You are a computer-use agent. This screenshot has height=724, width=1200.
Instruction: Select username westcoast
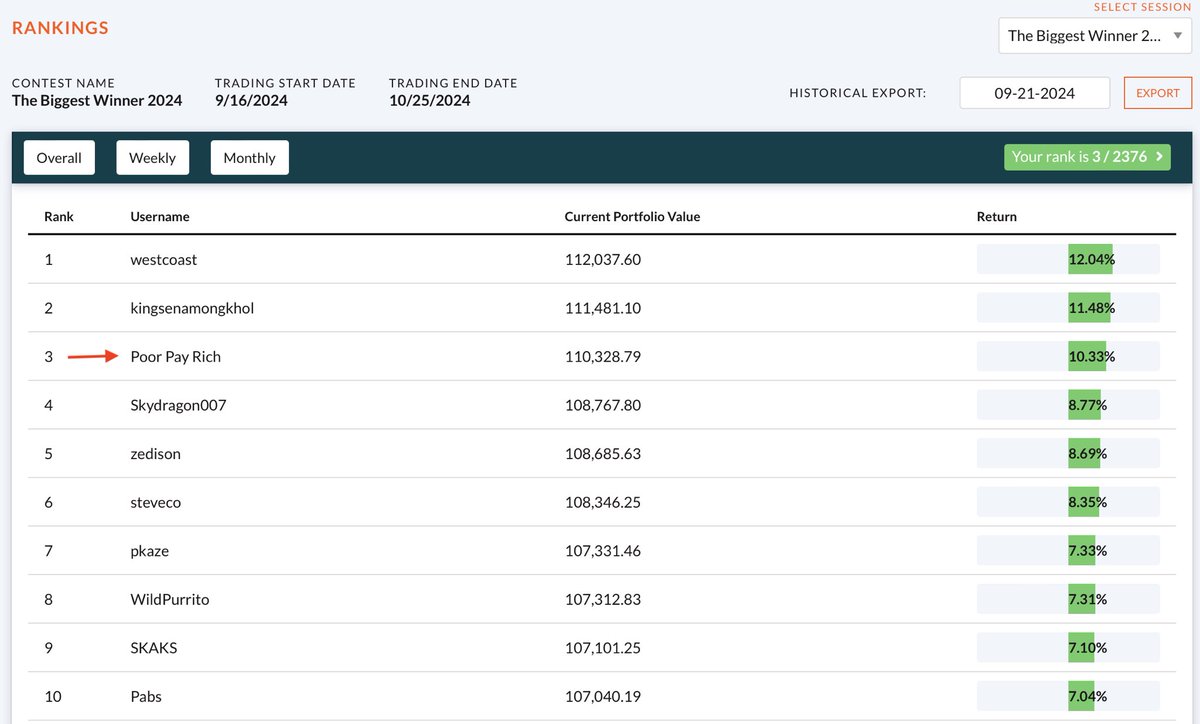point(164,259)
